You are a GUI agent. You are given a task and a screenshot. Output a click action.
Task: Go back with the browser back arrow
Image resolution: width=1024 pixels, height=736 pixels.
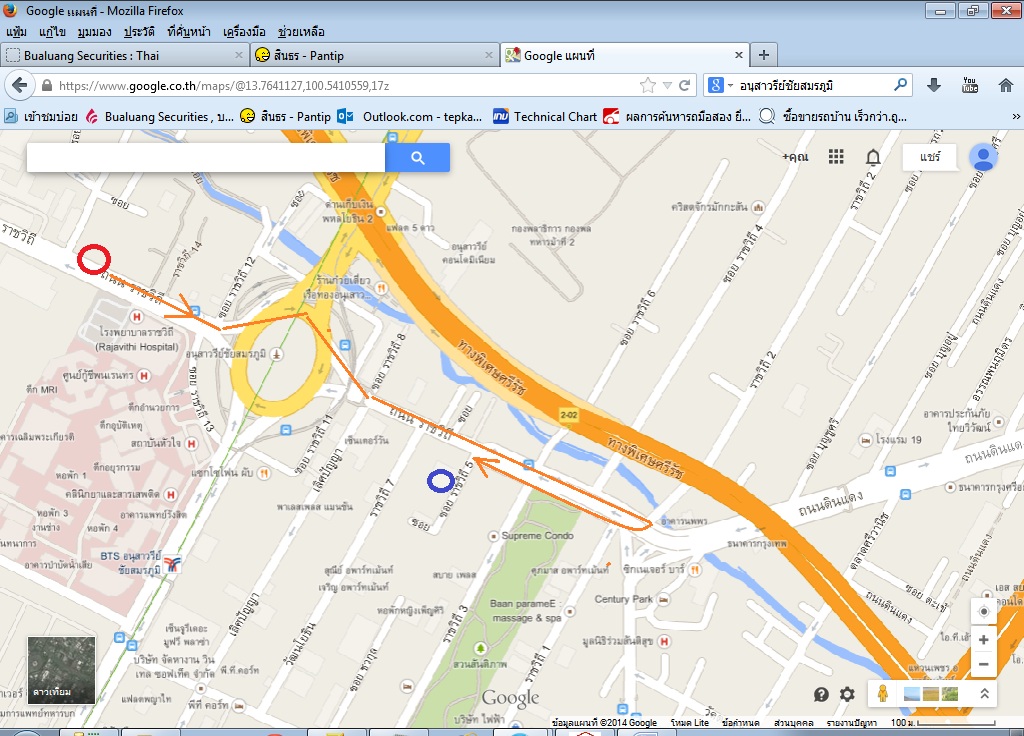click(20, 86)
